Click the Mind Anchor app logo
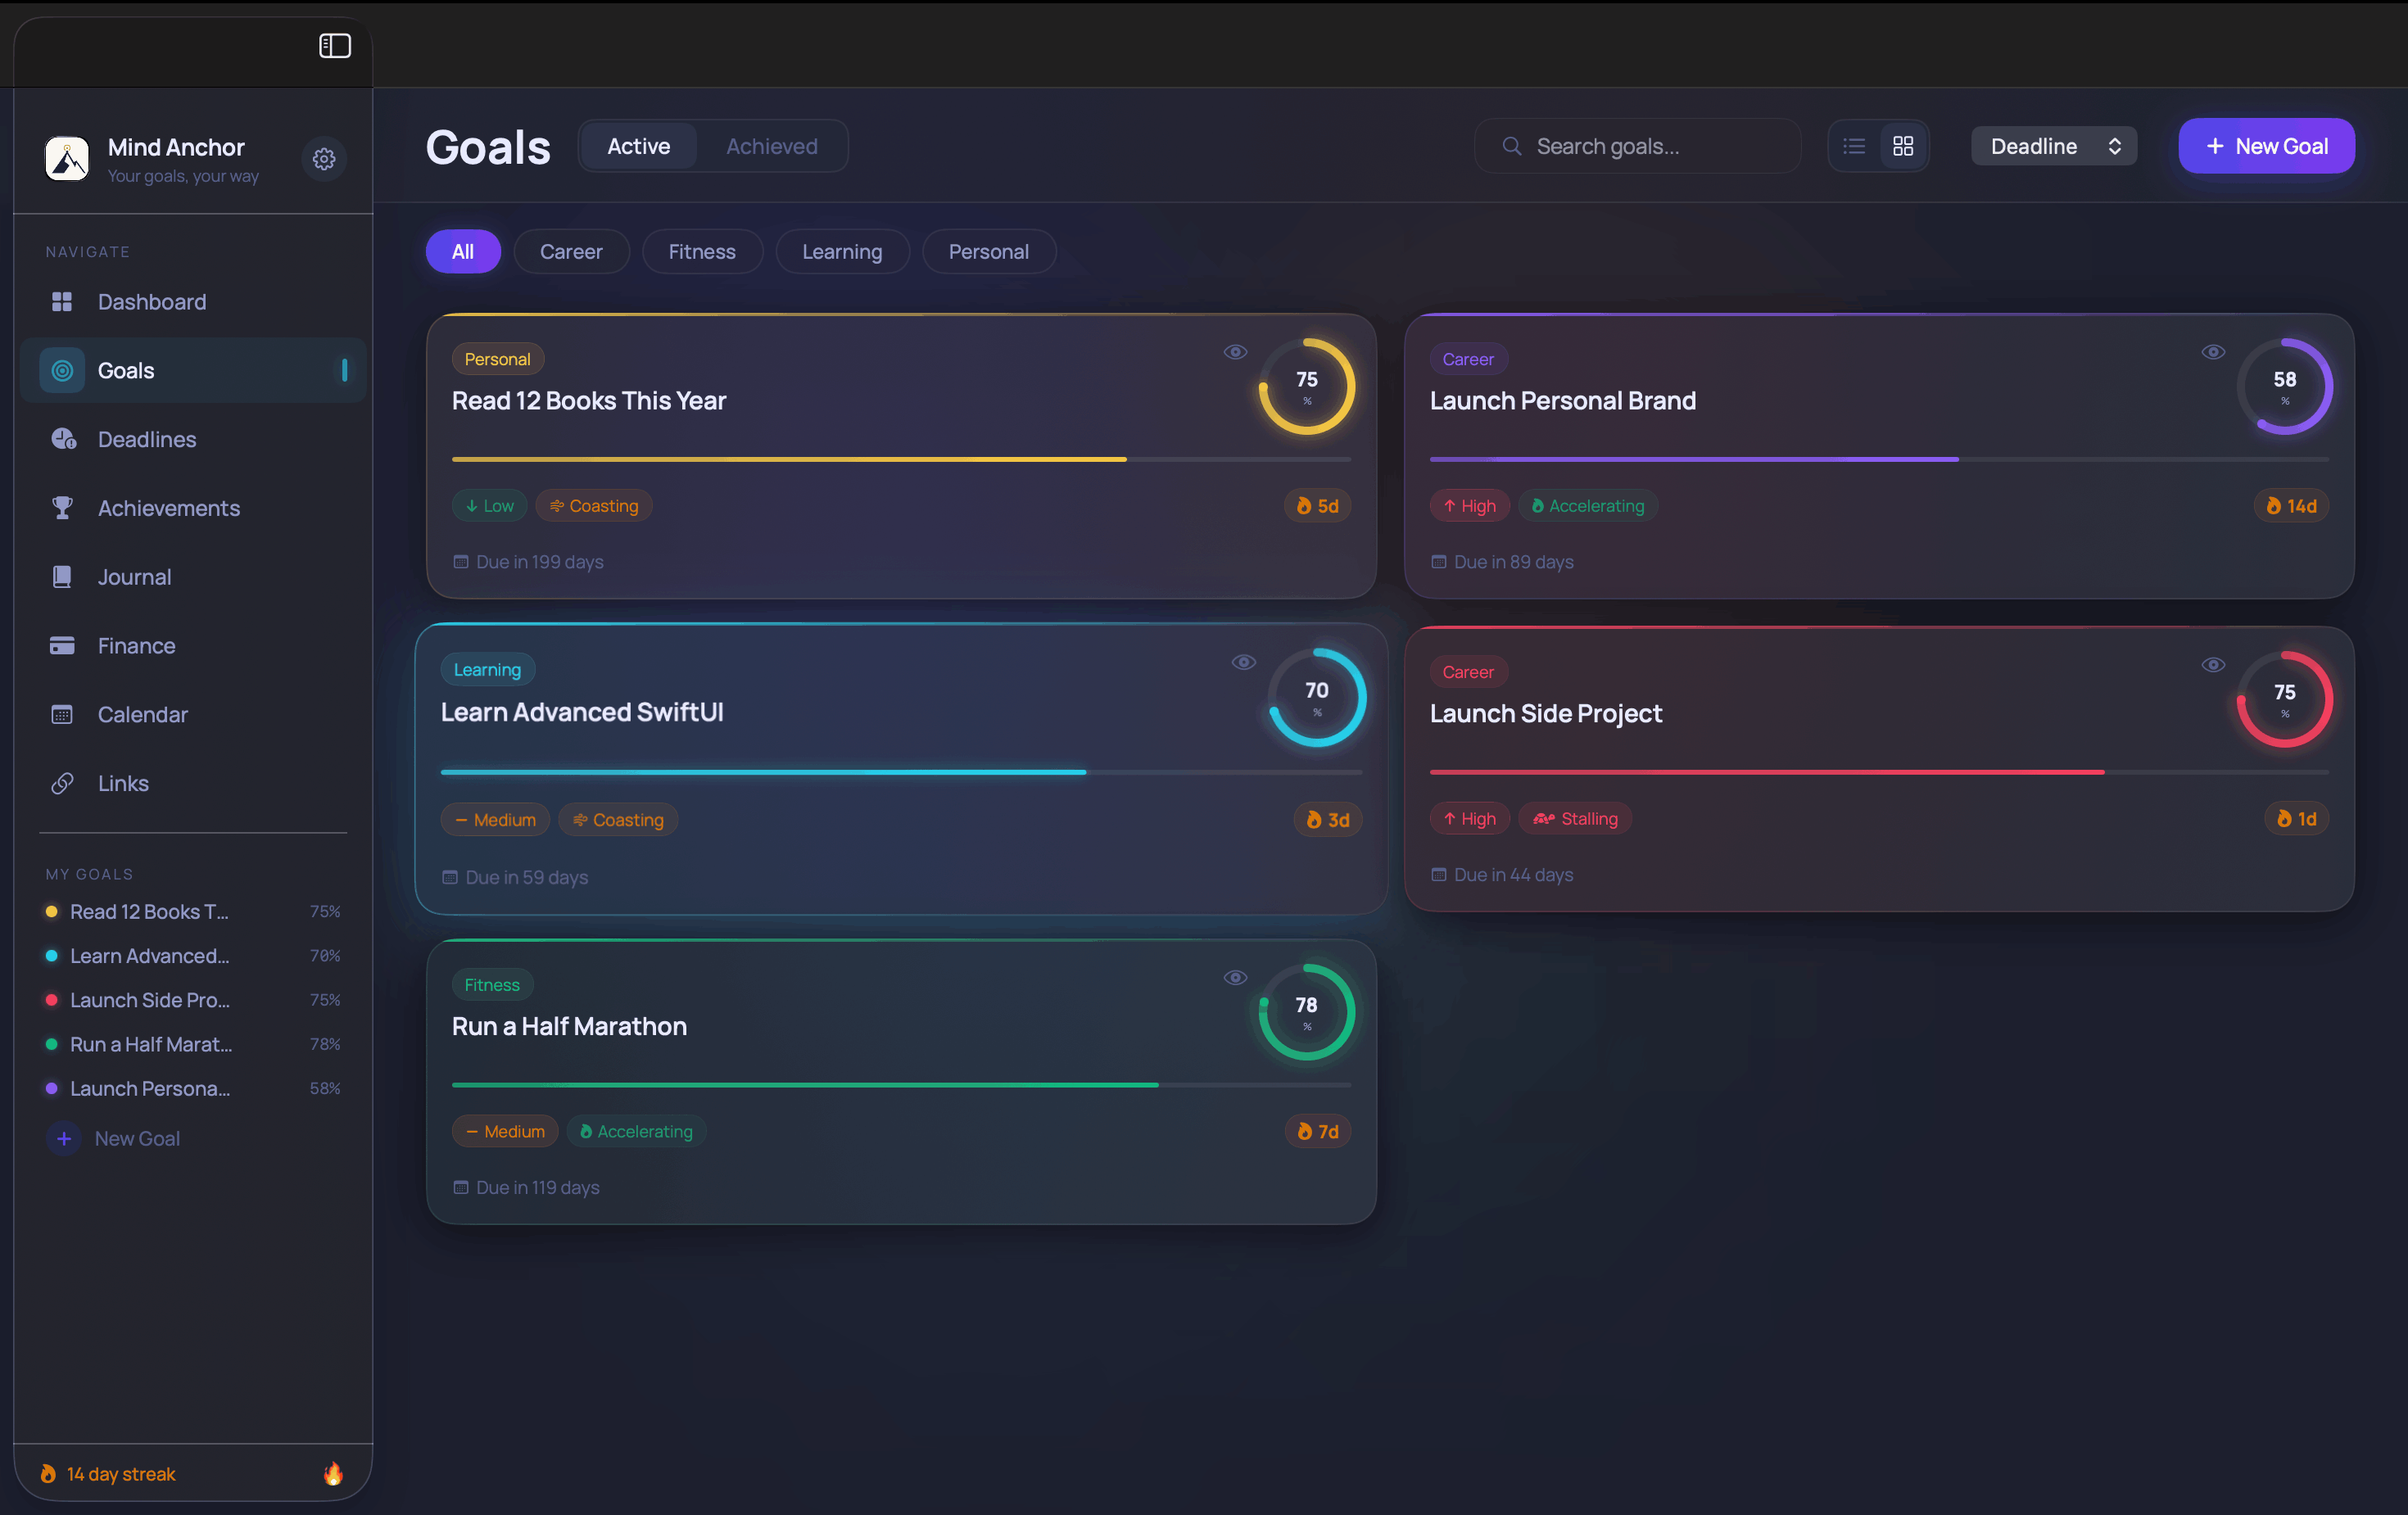 68,159
